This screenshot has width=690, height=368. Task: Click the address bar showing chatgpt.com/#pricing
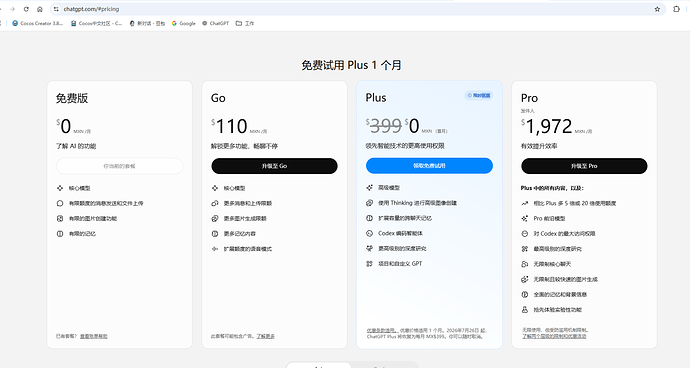point(352,9)
